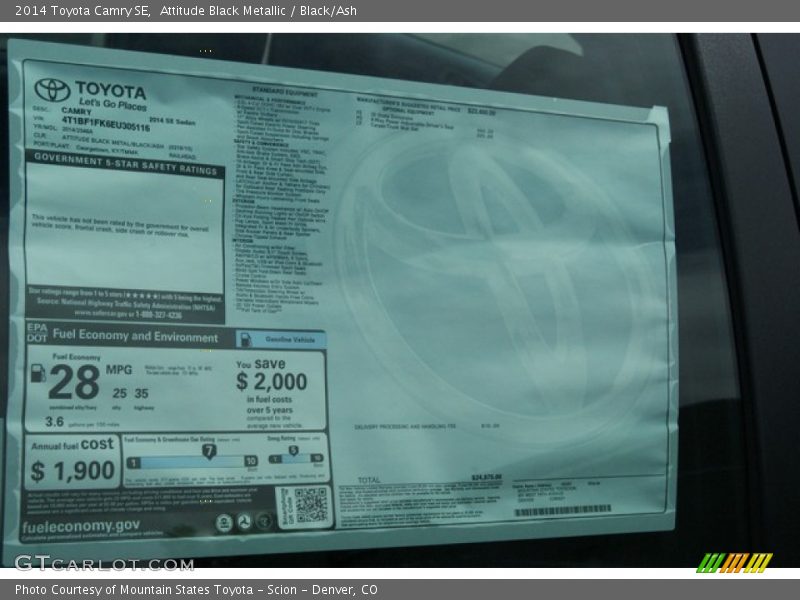Viewport: 800px width, 600px height.
Task: Click the TOYOTA wordmark on the sticker
Action: pos(111,90)
